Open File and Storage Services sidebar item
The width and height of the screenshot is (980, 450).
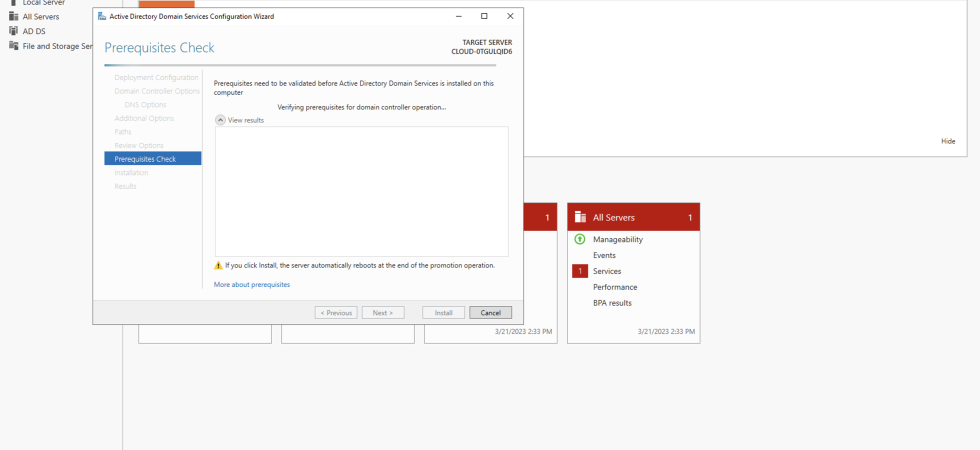(58, 46)
